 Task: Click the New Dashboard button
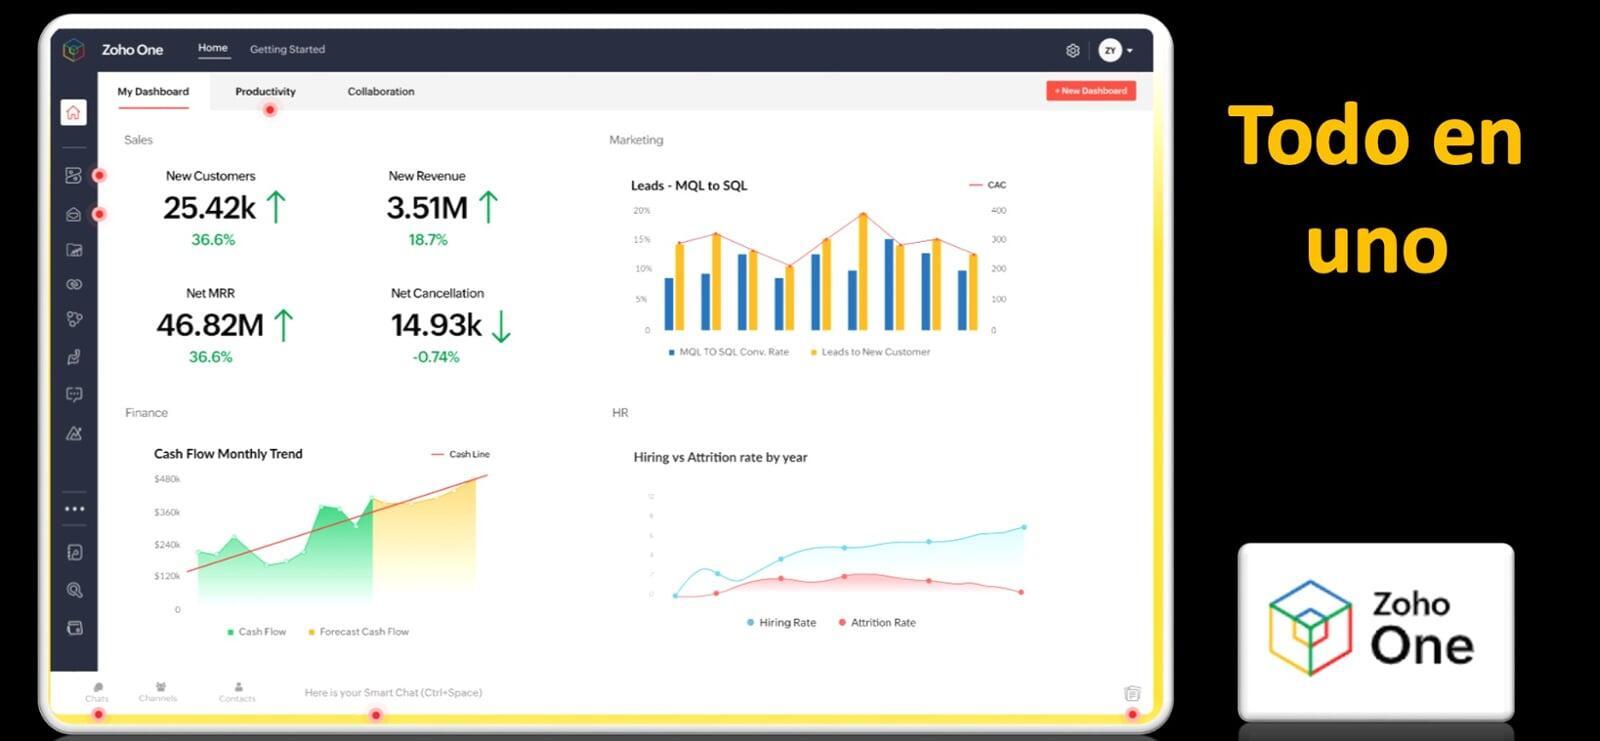click(x=1090, y=91)
